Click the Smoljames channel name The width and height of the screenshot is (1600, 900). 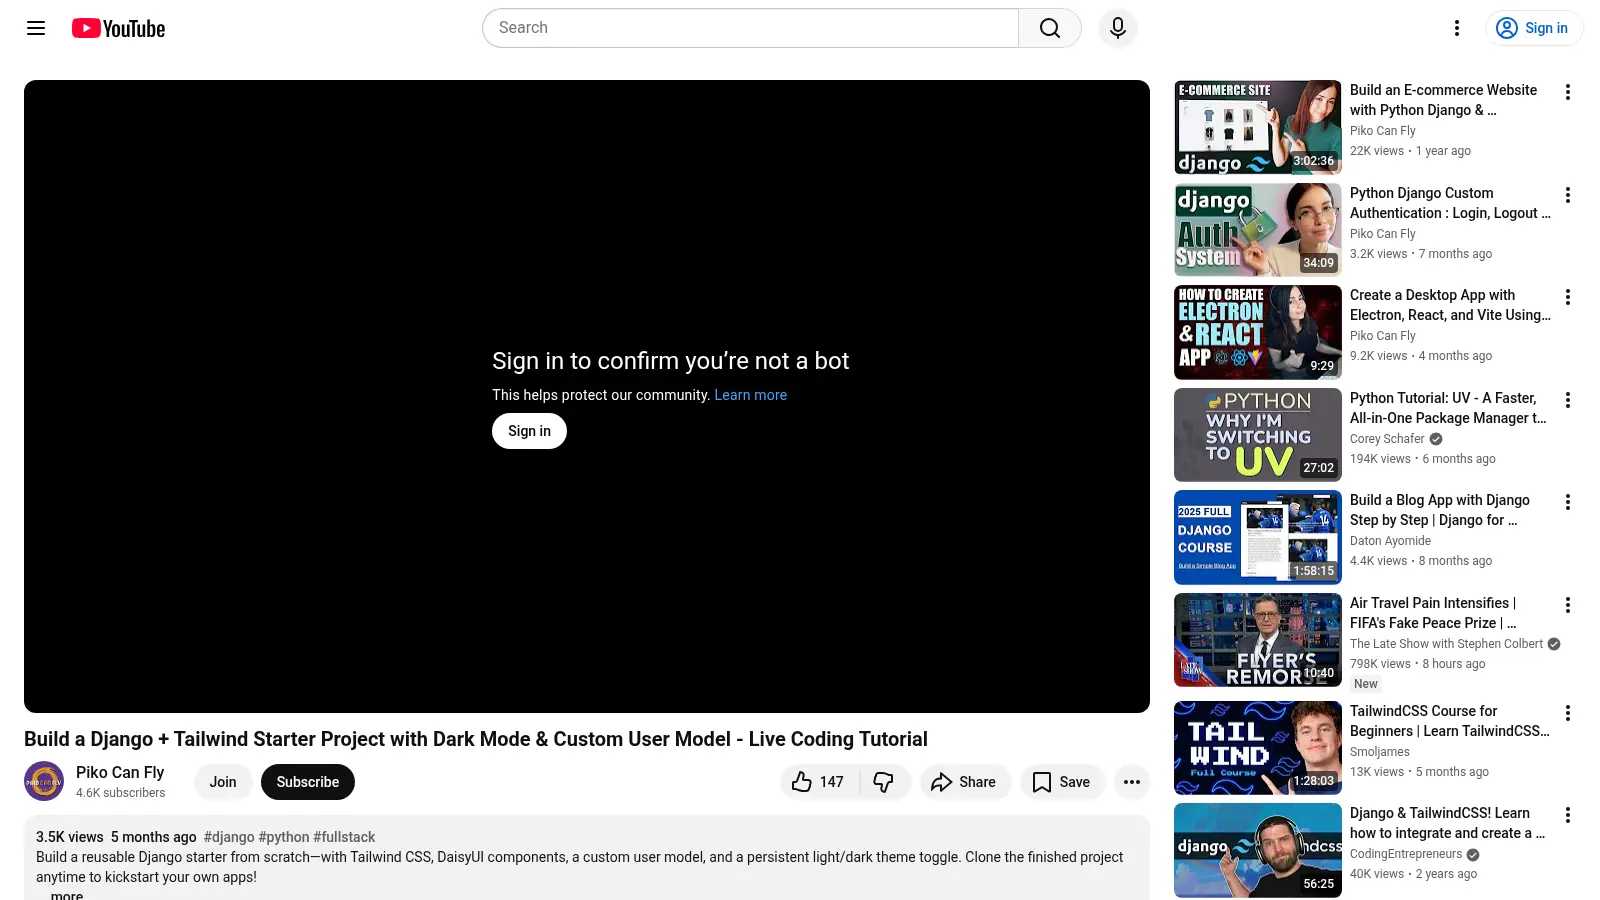[x=1380, y=752]
